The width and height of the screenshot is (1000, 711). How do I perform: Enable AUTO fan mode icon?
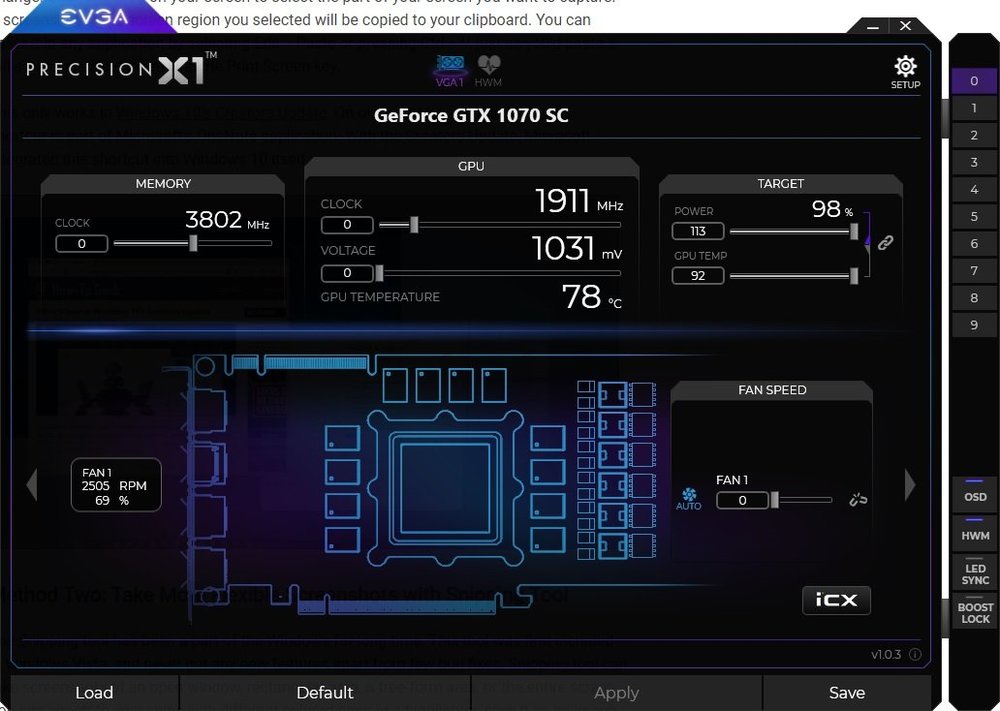688,499
